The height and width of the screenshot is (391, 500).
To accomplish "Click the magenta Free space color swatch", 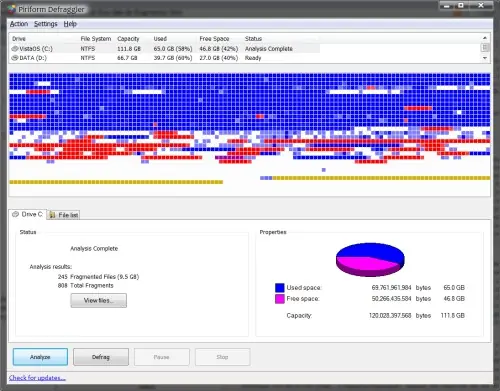I will tap(280, 299).
